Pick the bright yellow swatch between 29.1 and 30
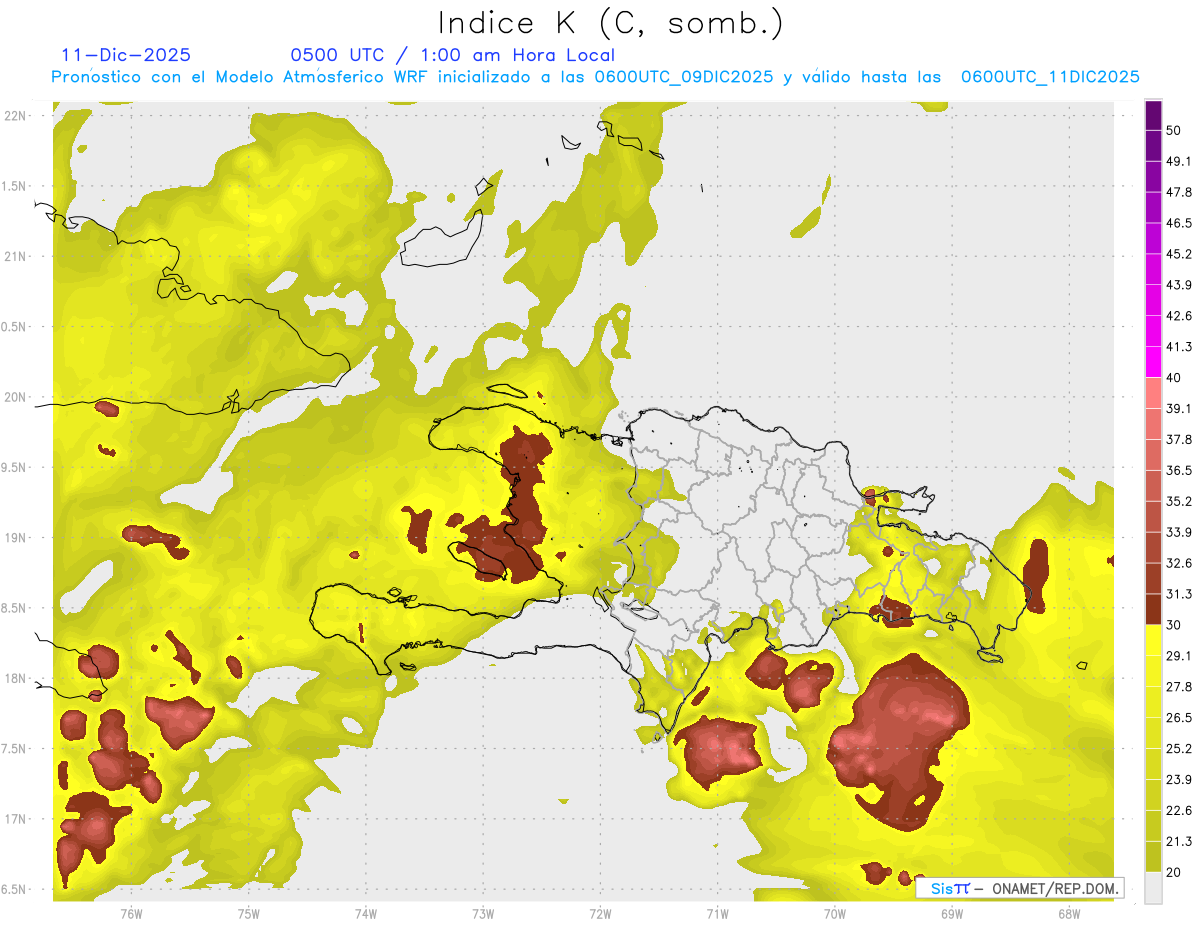 (x=1154, y=640)
